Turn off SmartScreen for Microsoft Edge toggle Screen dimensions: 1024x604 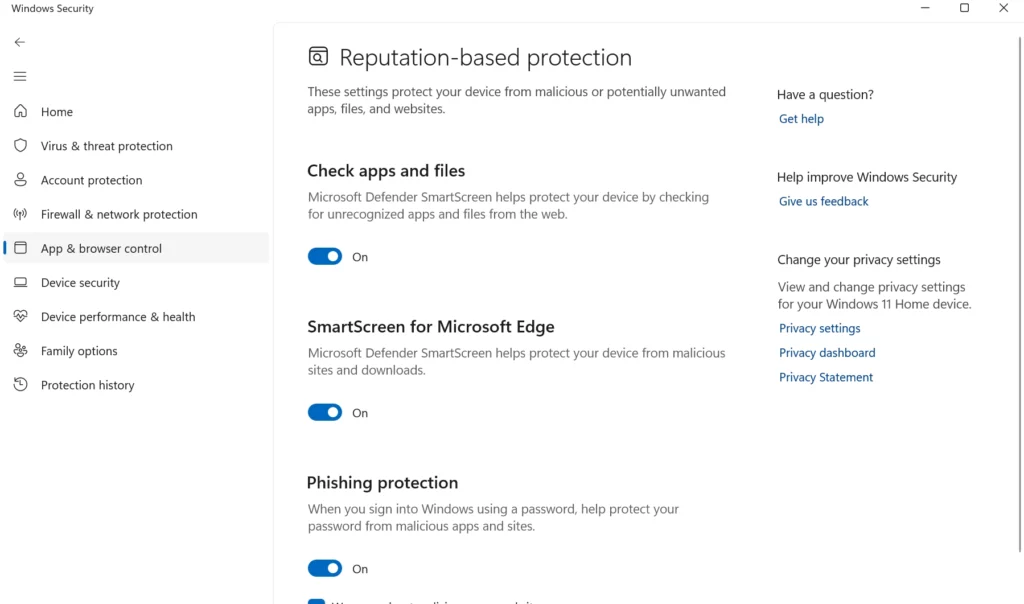pos(325,413)
